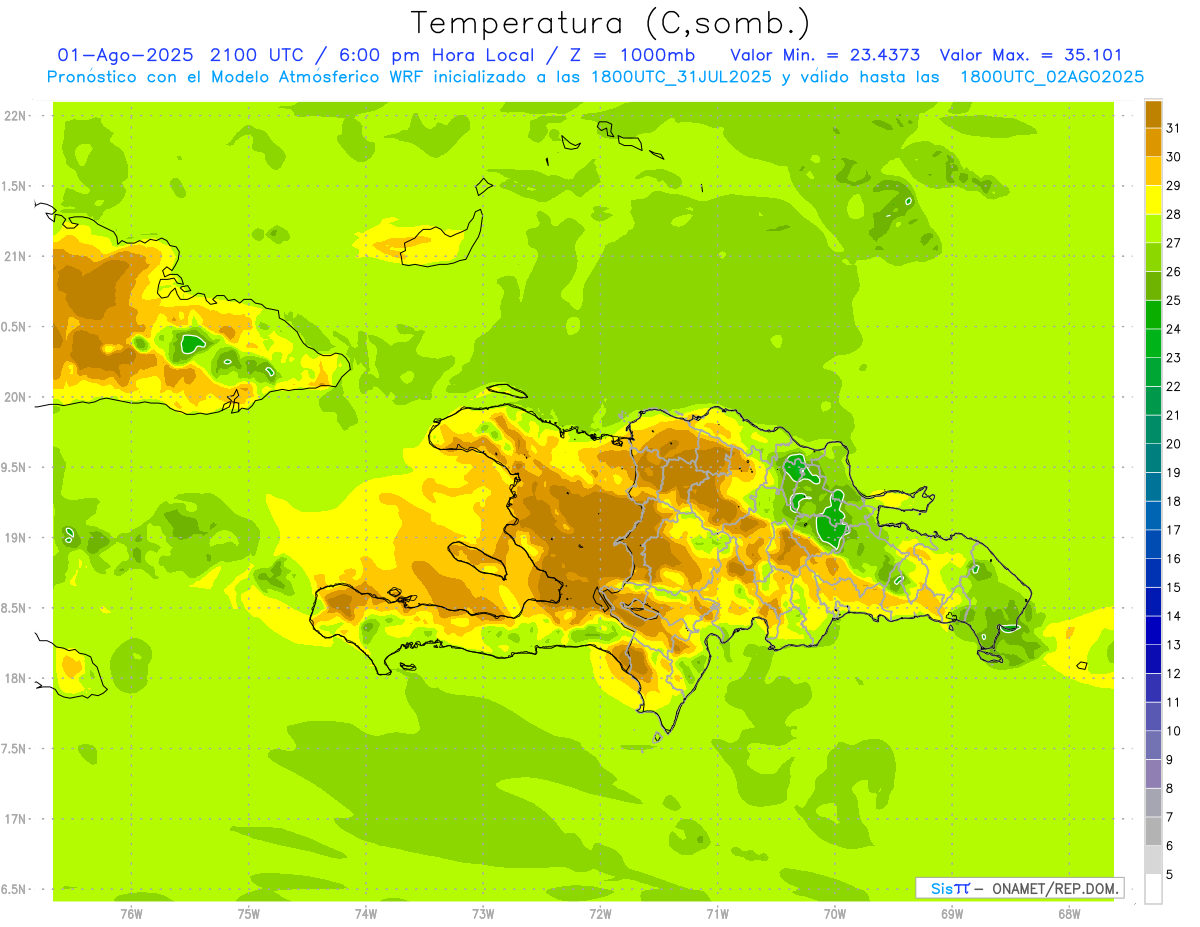The image size is (1200, 927).
Task: Click the gray legend swatch between 6 and 7
Action: [x=1153, y=831]
